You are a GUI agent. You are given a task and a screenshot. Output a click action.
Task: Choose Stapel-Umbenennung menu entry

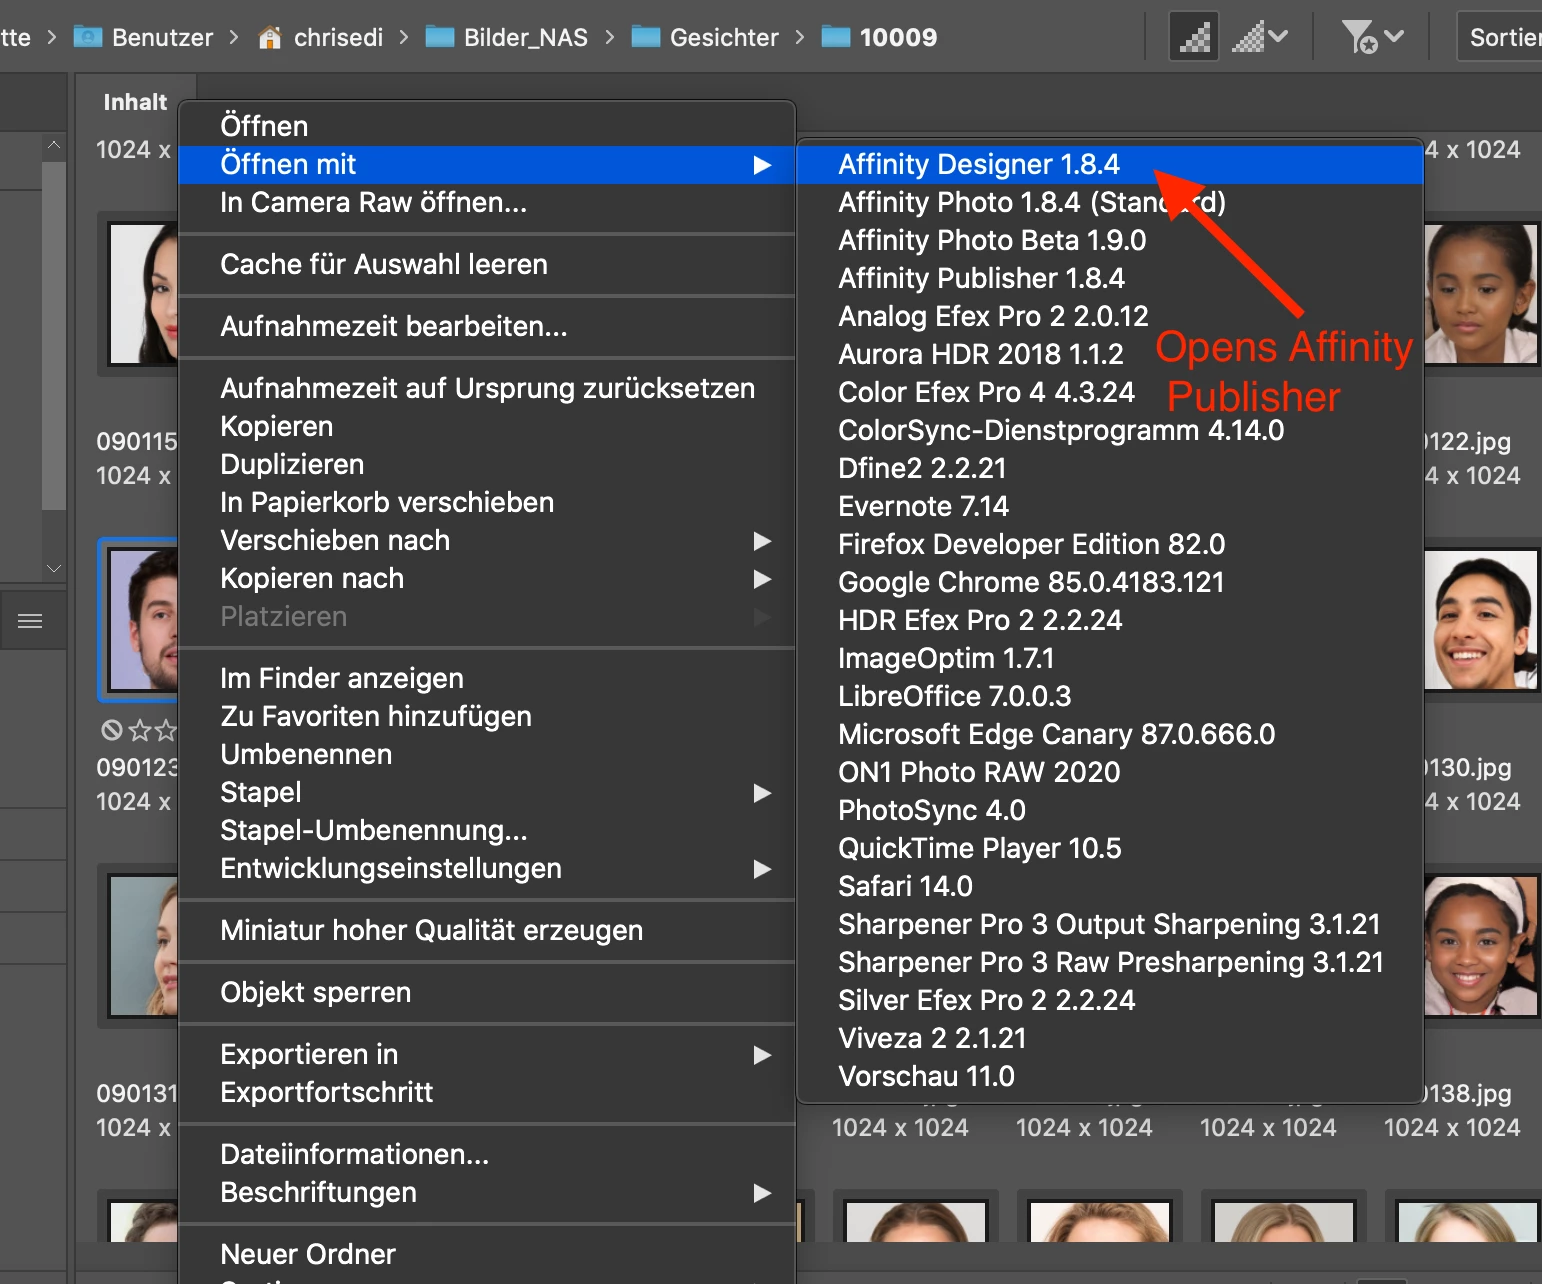click(487, 830)
